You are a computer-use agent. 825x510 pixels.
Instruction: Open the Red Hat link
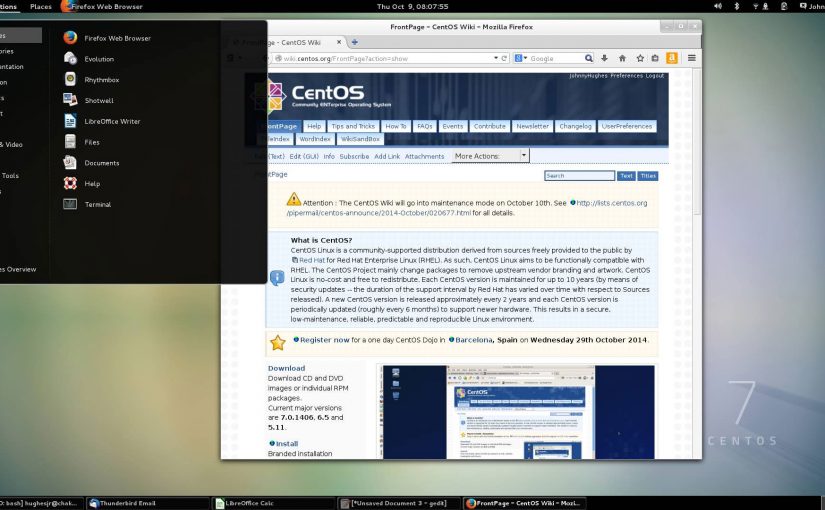point(311,260)
